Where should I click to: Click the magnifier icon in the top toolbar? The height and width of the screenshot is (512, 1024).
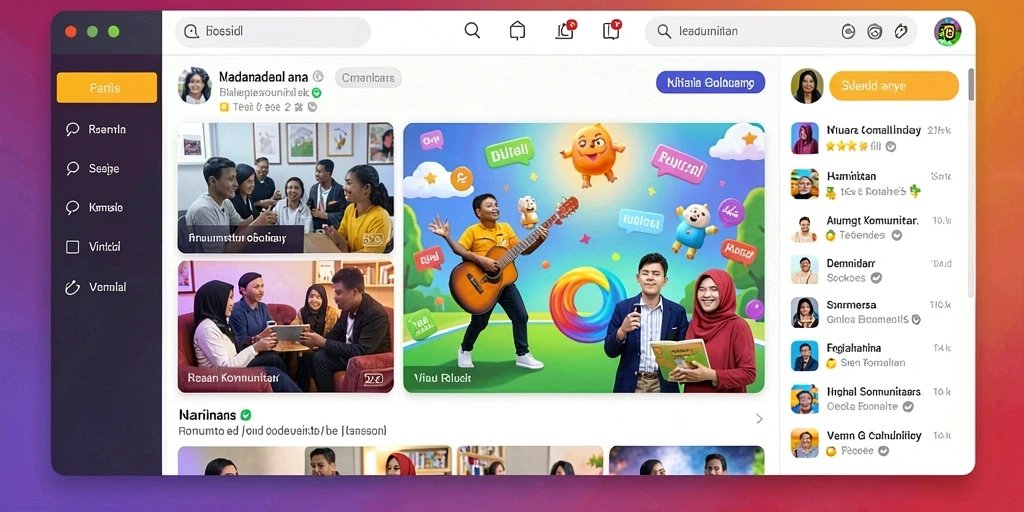(472, 31)
